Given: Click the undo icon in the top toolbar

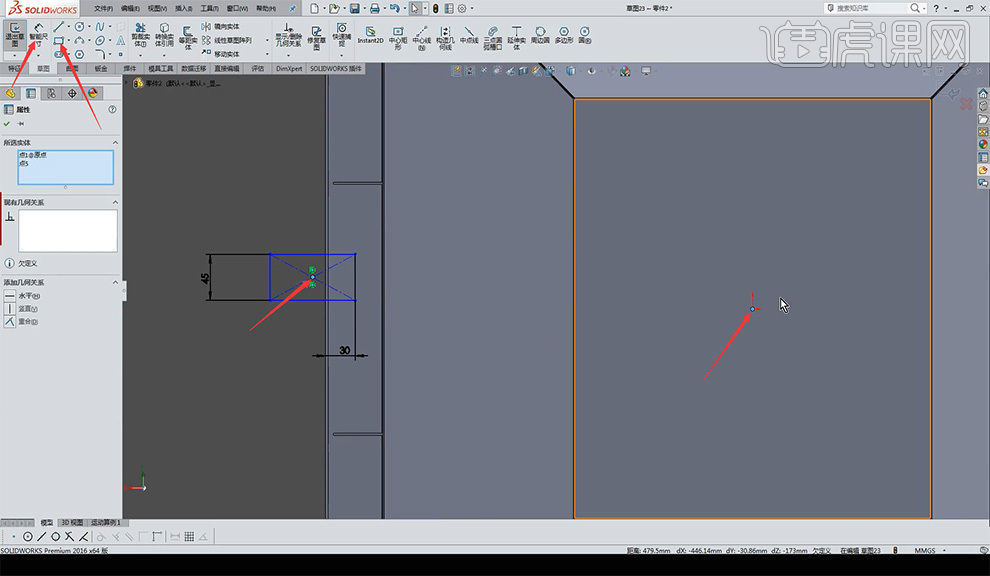Looking at the screenshot, I should 395,8.
